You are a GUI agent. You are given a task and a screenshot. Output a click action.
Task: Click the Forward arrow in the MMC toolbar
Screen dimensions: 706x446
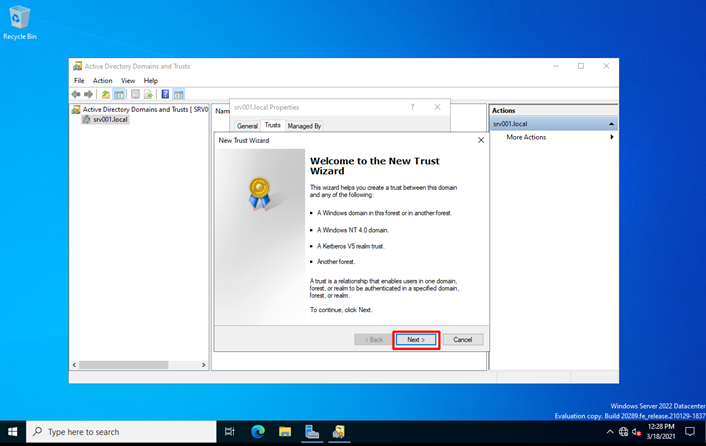click(x=88, y=94)
